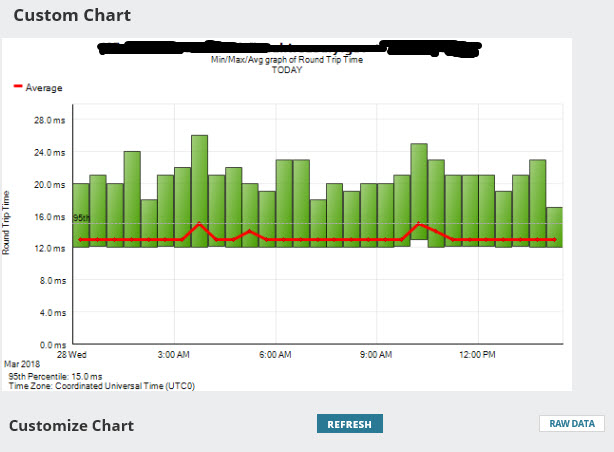614x452 pixels.
Task: Click the 12.0 ms y-axis label
Action: [50, 248]
